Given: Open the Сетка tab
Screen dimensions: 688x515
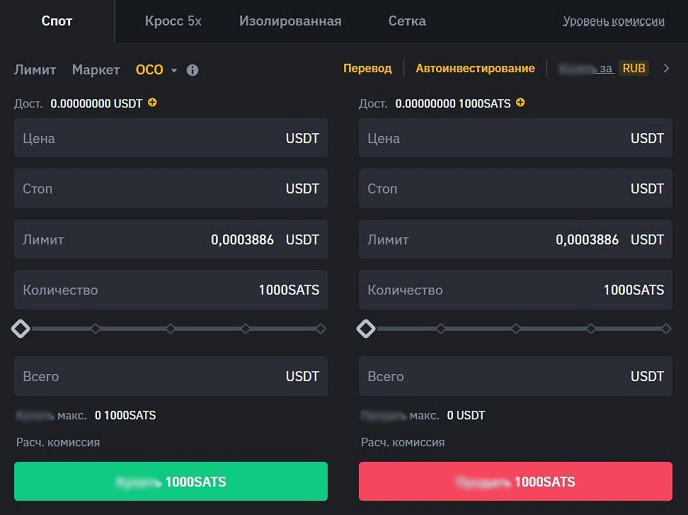Looking at the screenshot, I should click(x=407, y=21).
